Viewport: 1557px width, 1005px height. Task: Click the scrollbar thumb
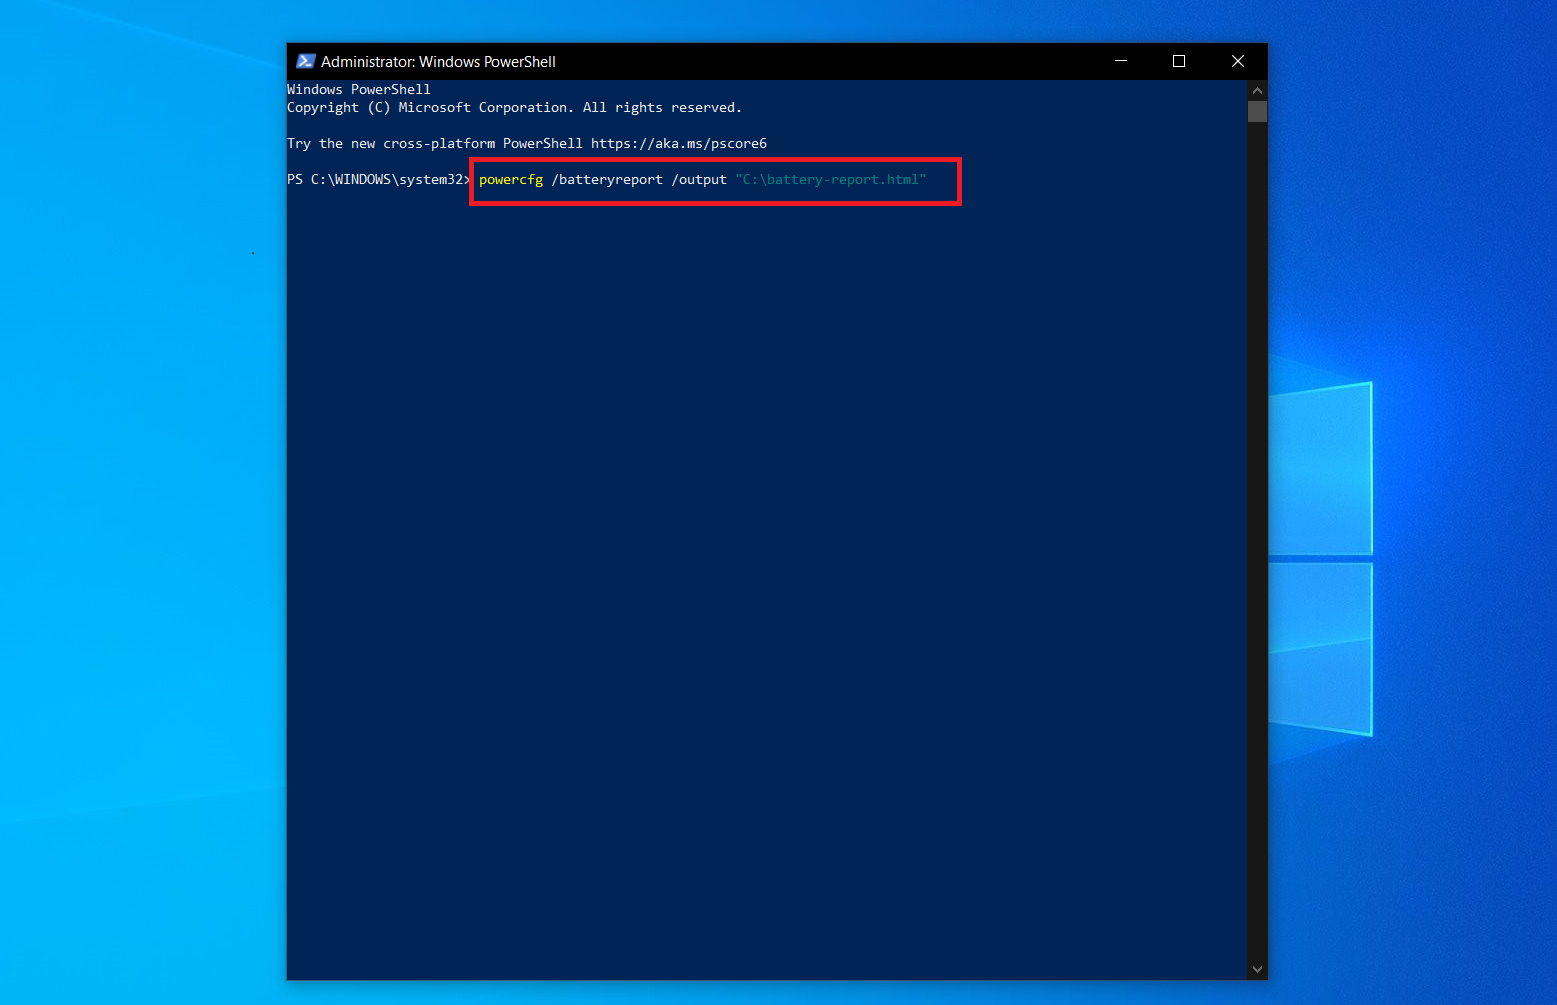(1257, 111)
